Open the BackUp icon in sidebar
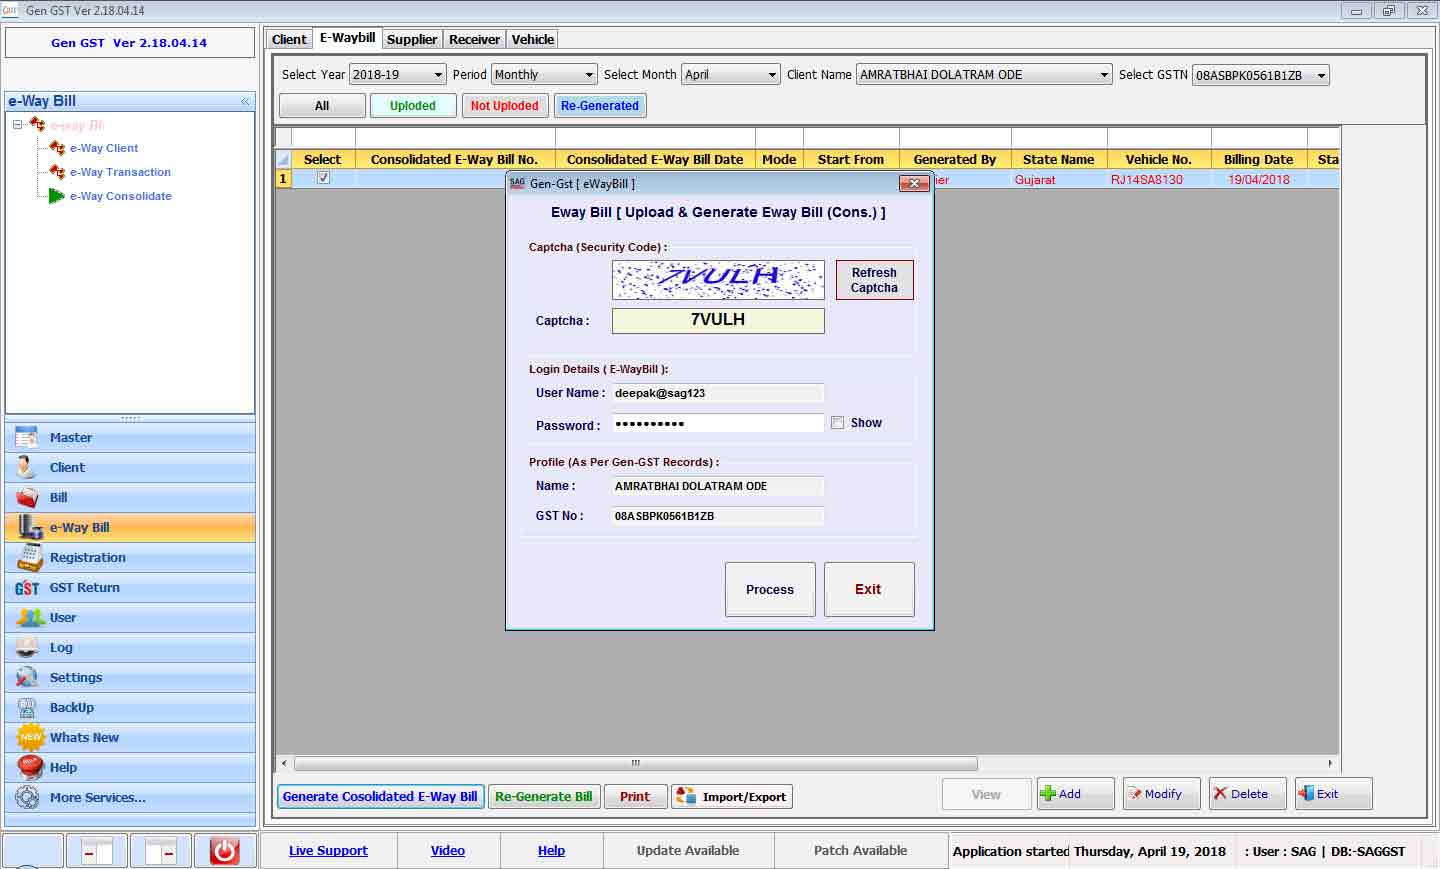The width and height of the screenshot is (1440, 869). (27, 708)
